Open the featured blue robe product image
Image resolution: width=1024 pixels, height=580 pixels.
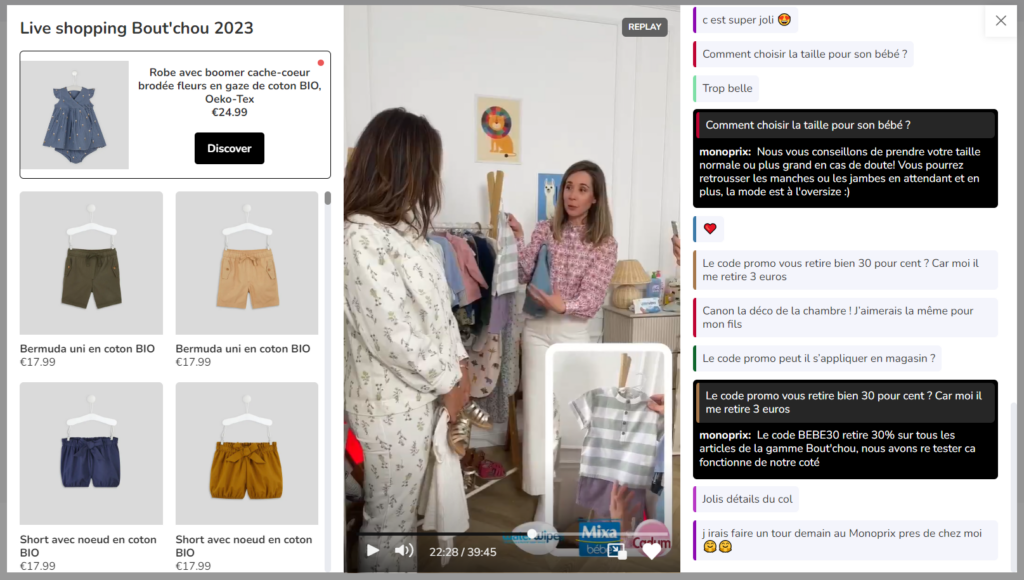pyautogui.click(x=74, y=115)
